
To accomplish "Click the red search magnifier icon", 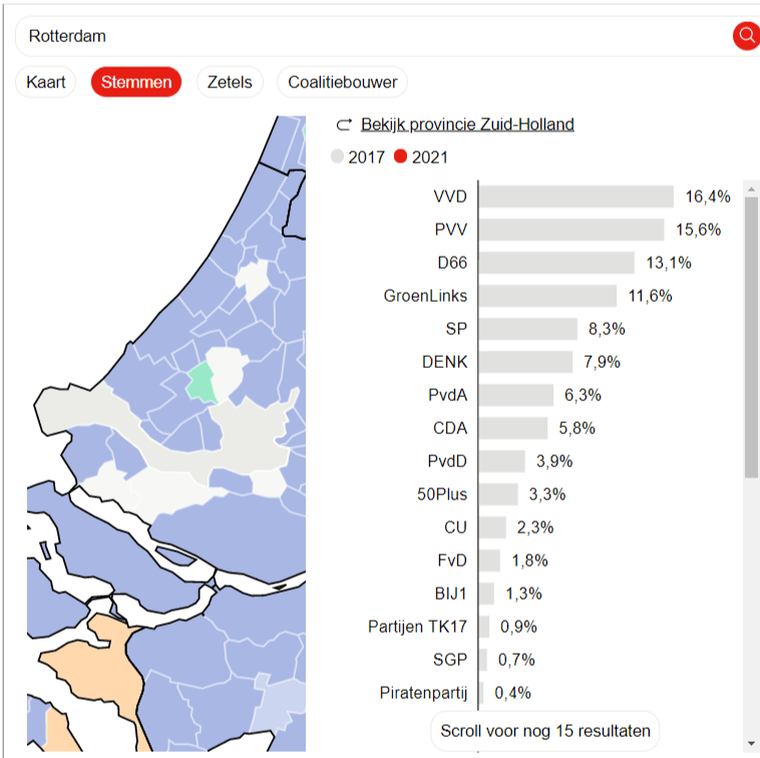I will point(747,36).
